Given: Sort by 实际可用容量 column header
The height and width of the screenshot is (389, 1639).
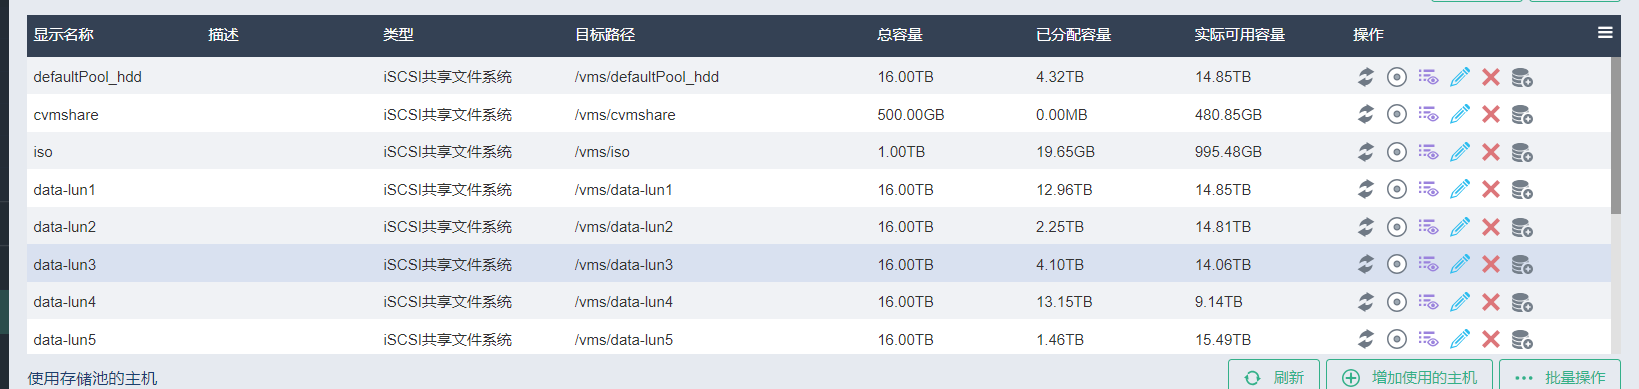Looking at the screenshot, I should tap(1240, 35).
